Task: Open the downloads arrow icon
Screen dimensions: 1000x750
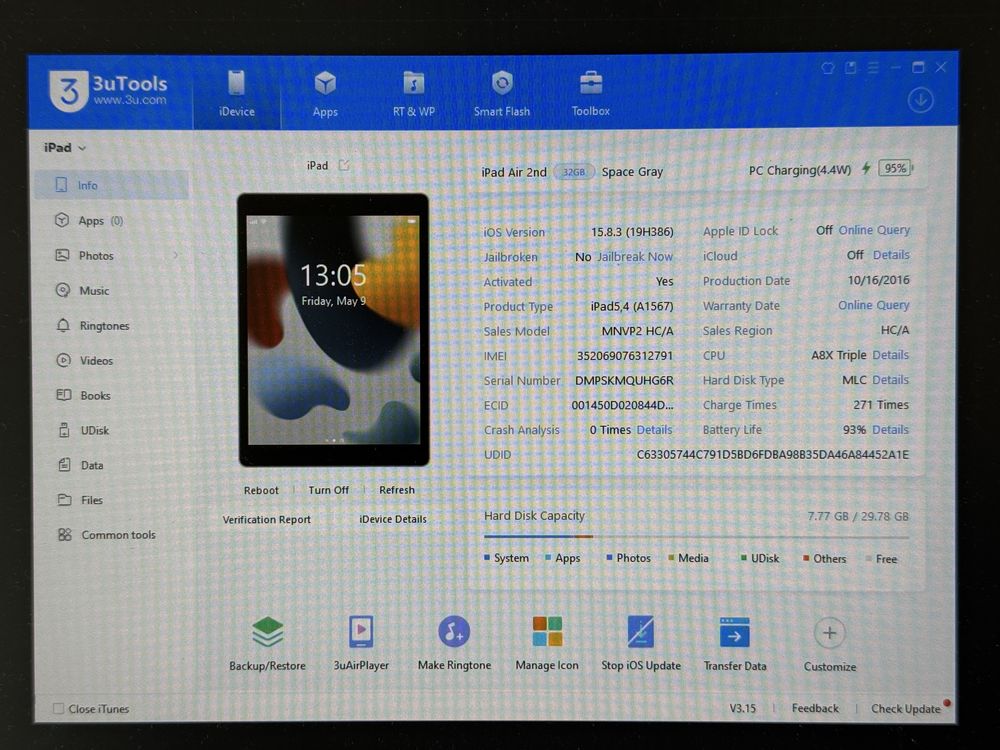Action: (920, 100)
